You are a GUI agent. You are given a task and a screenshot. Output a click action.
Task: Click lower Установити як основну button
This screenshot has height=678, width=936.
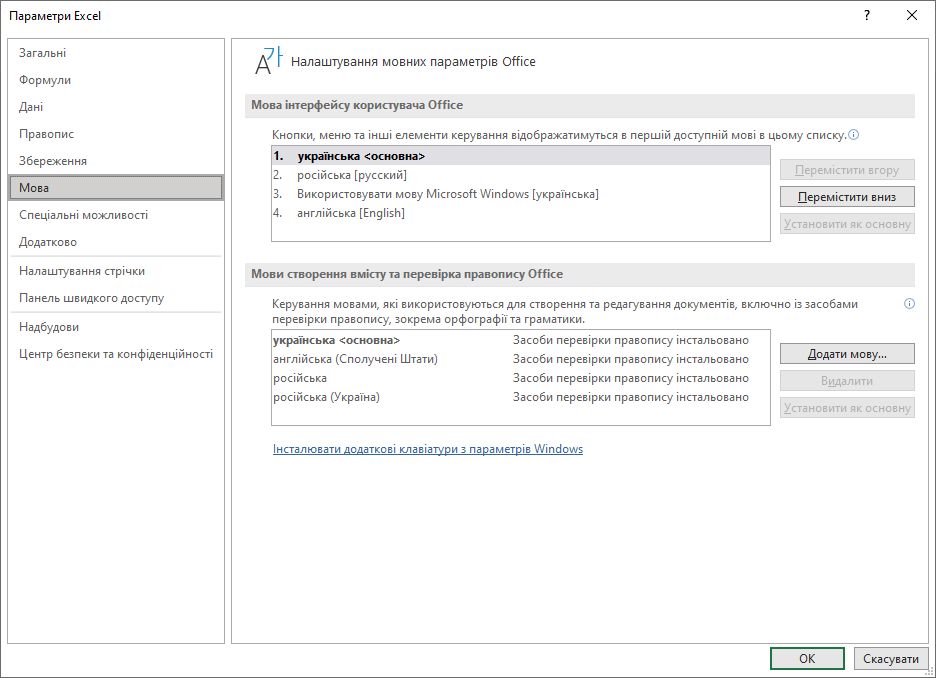click(847, 408)
